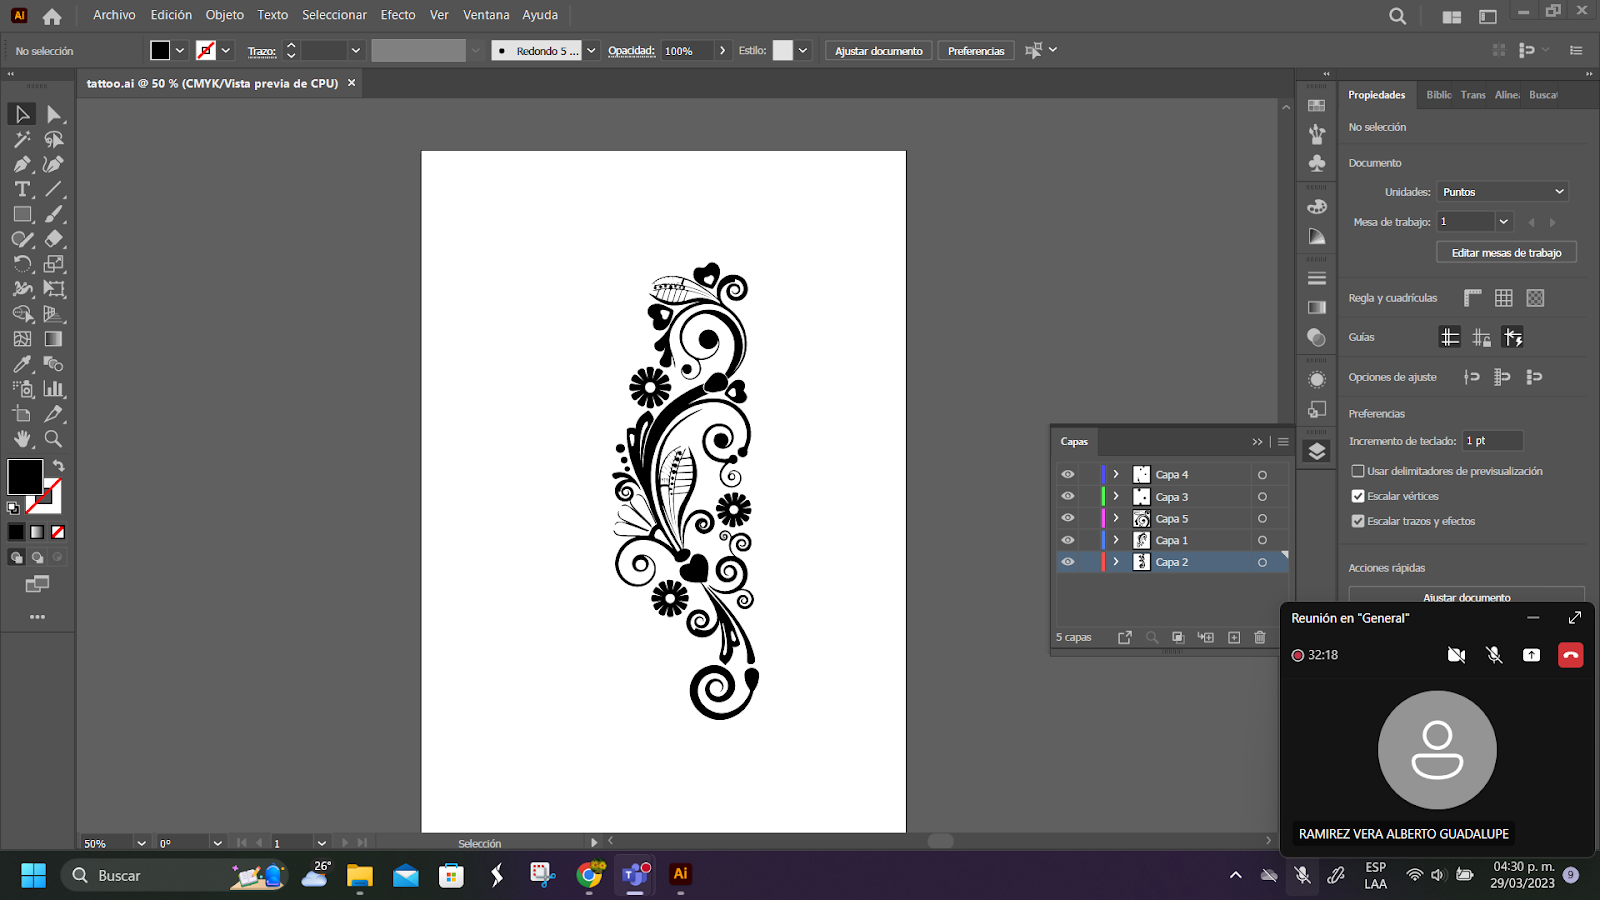Select the Pen tool
This screenshot has width=1600, height=900.
pyautogui.click(x=22, y=164)
